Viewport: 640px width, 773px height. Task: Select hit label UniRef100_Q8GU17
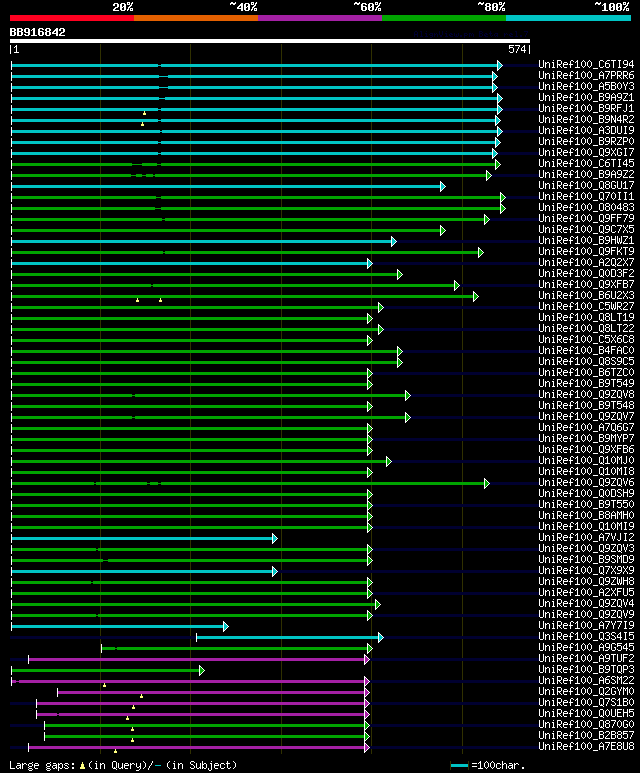[586, 185]
